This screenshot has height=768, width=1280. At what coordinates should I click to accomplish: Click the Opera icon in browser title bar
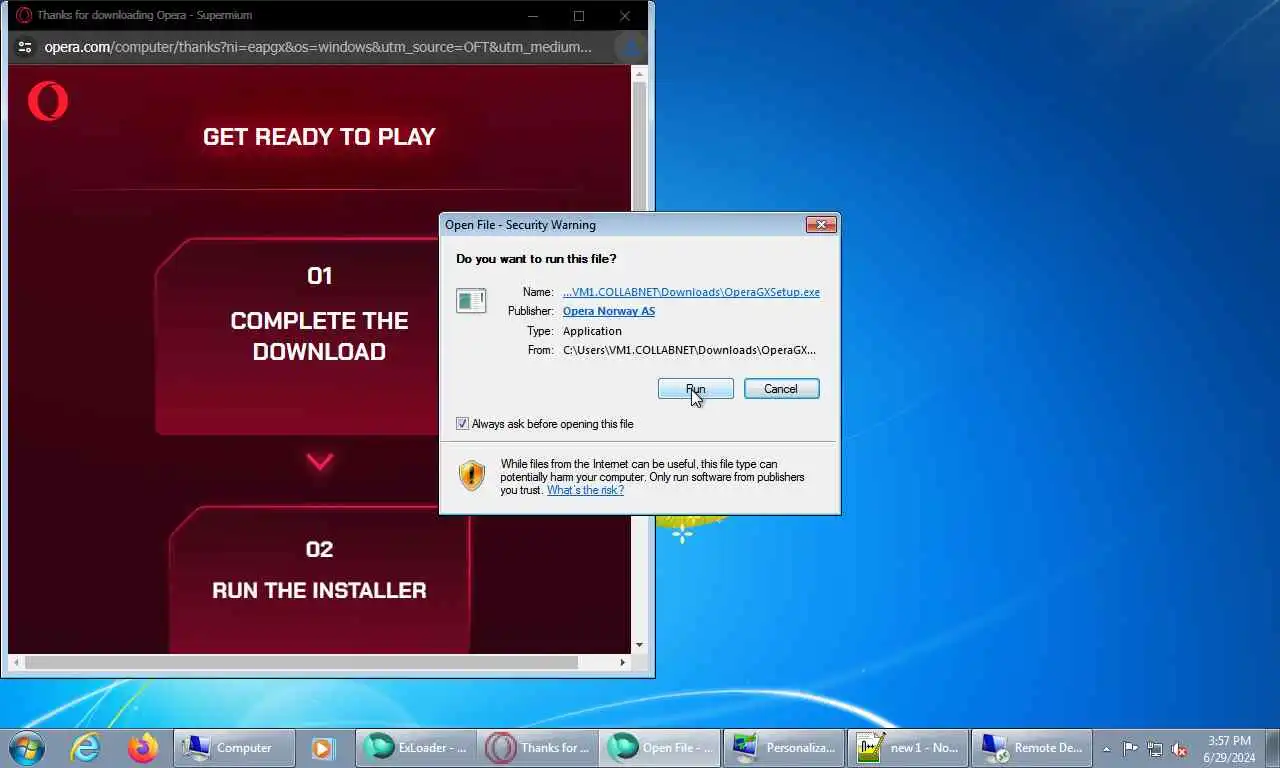24,16
